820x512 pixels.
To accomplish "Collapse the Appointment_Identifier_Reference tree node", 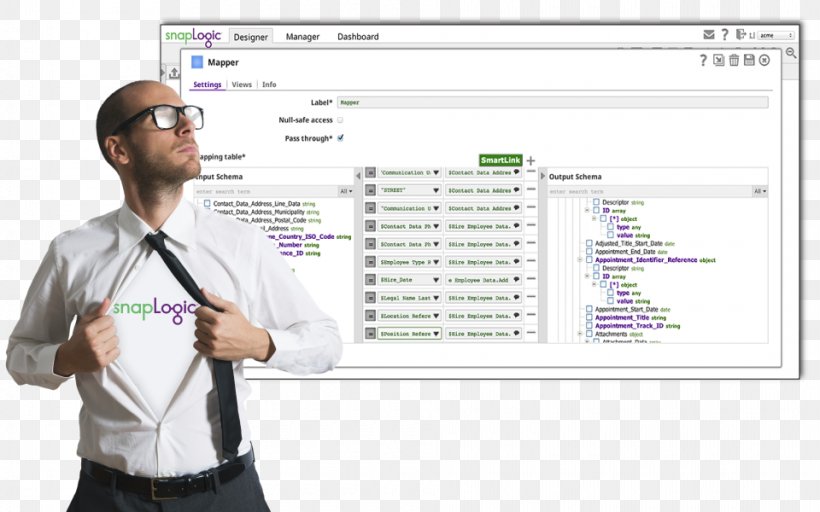I will pyautogui.click(x=579, y=260).
